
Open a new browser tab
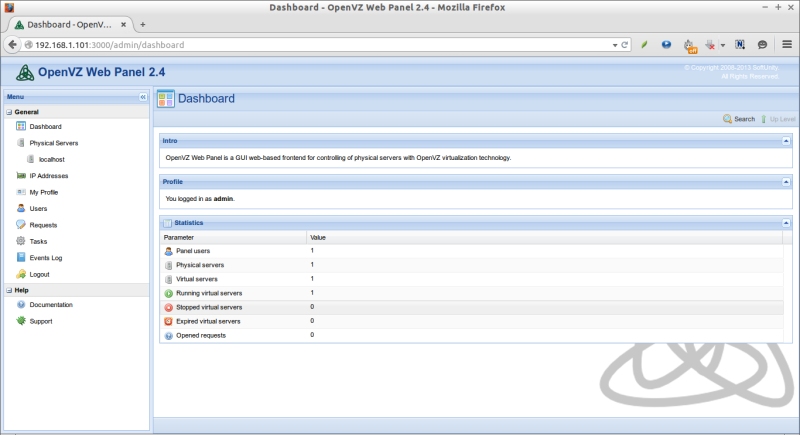click(x=143, y=24)
